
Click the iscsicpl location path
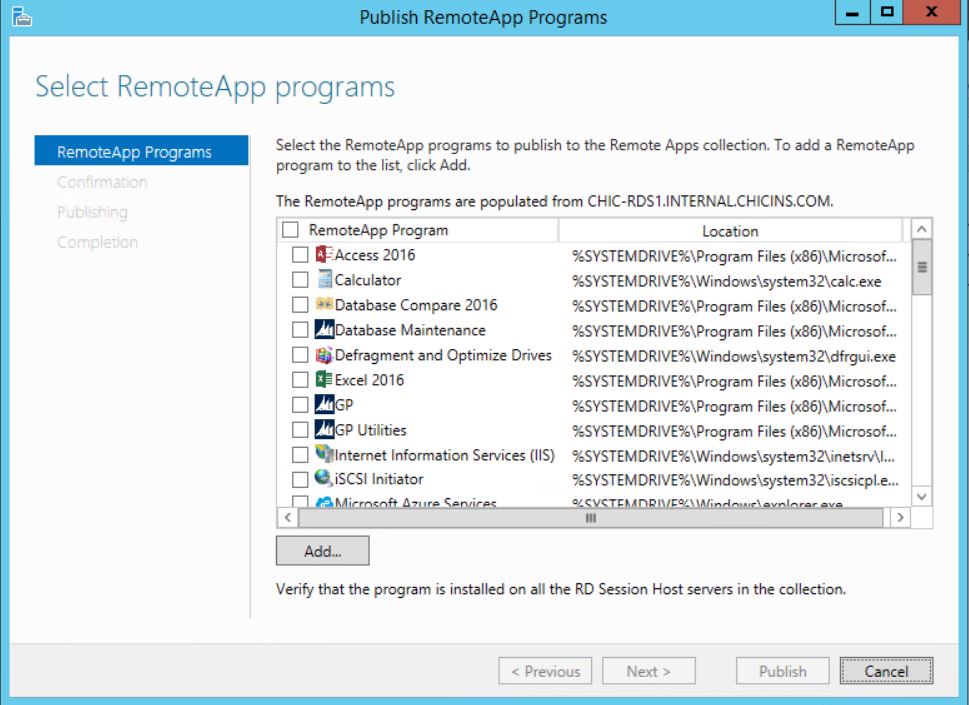pyautogui.click(x=735, y=480)
